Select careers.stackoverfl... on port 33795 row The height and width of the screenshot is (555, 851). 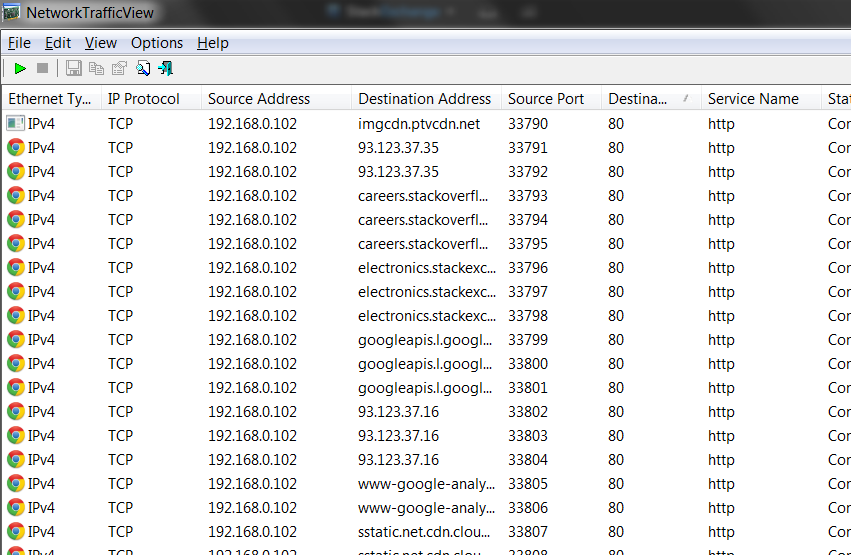pos(423,244)
